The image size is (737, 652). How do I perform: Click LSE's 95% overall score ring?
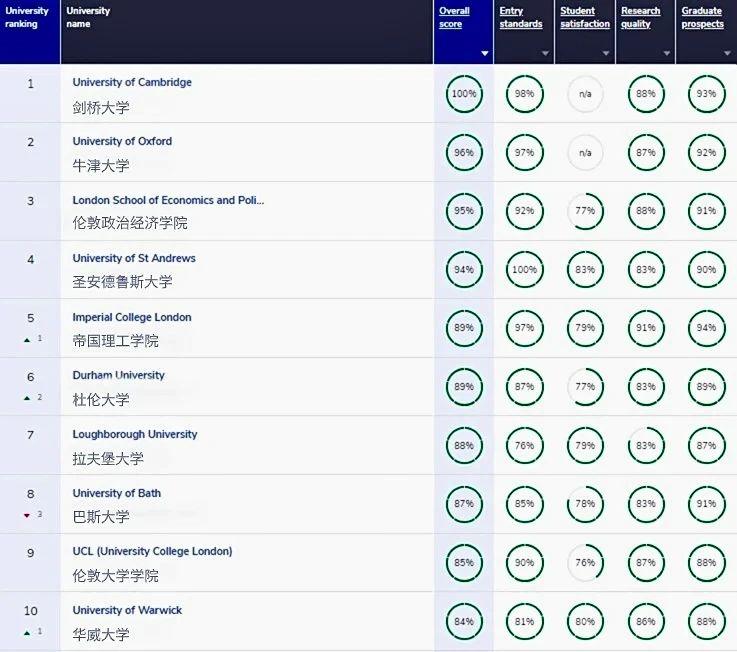(464, 211)
